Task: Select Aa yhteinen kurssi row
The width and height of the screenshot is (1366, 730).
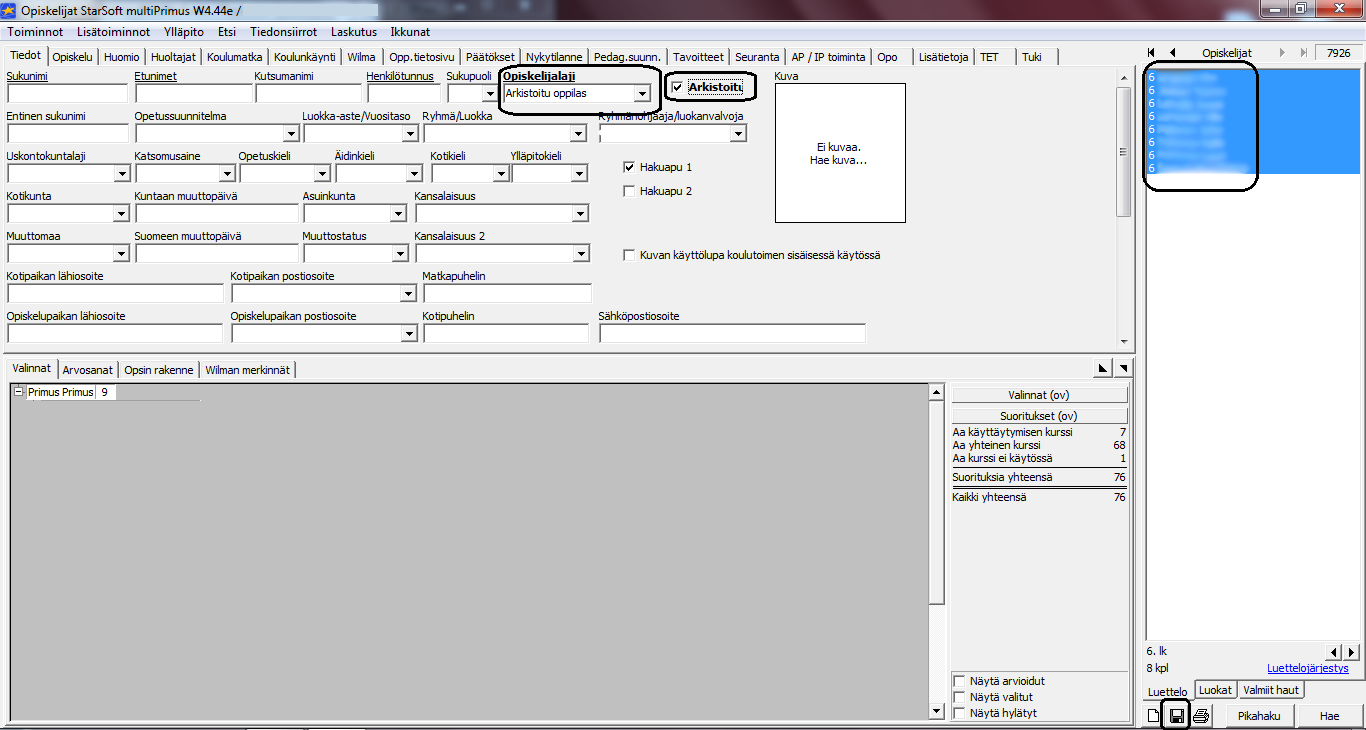Action: pyautogui.click(x=1039, y=445)
